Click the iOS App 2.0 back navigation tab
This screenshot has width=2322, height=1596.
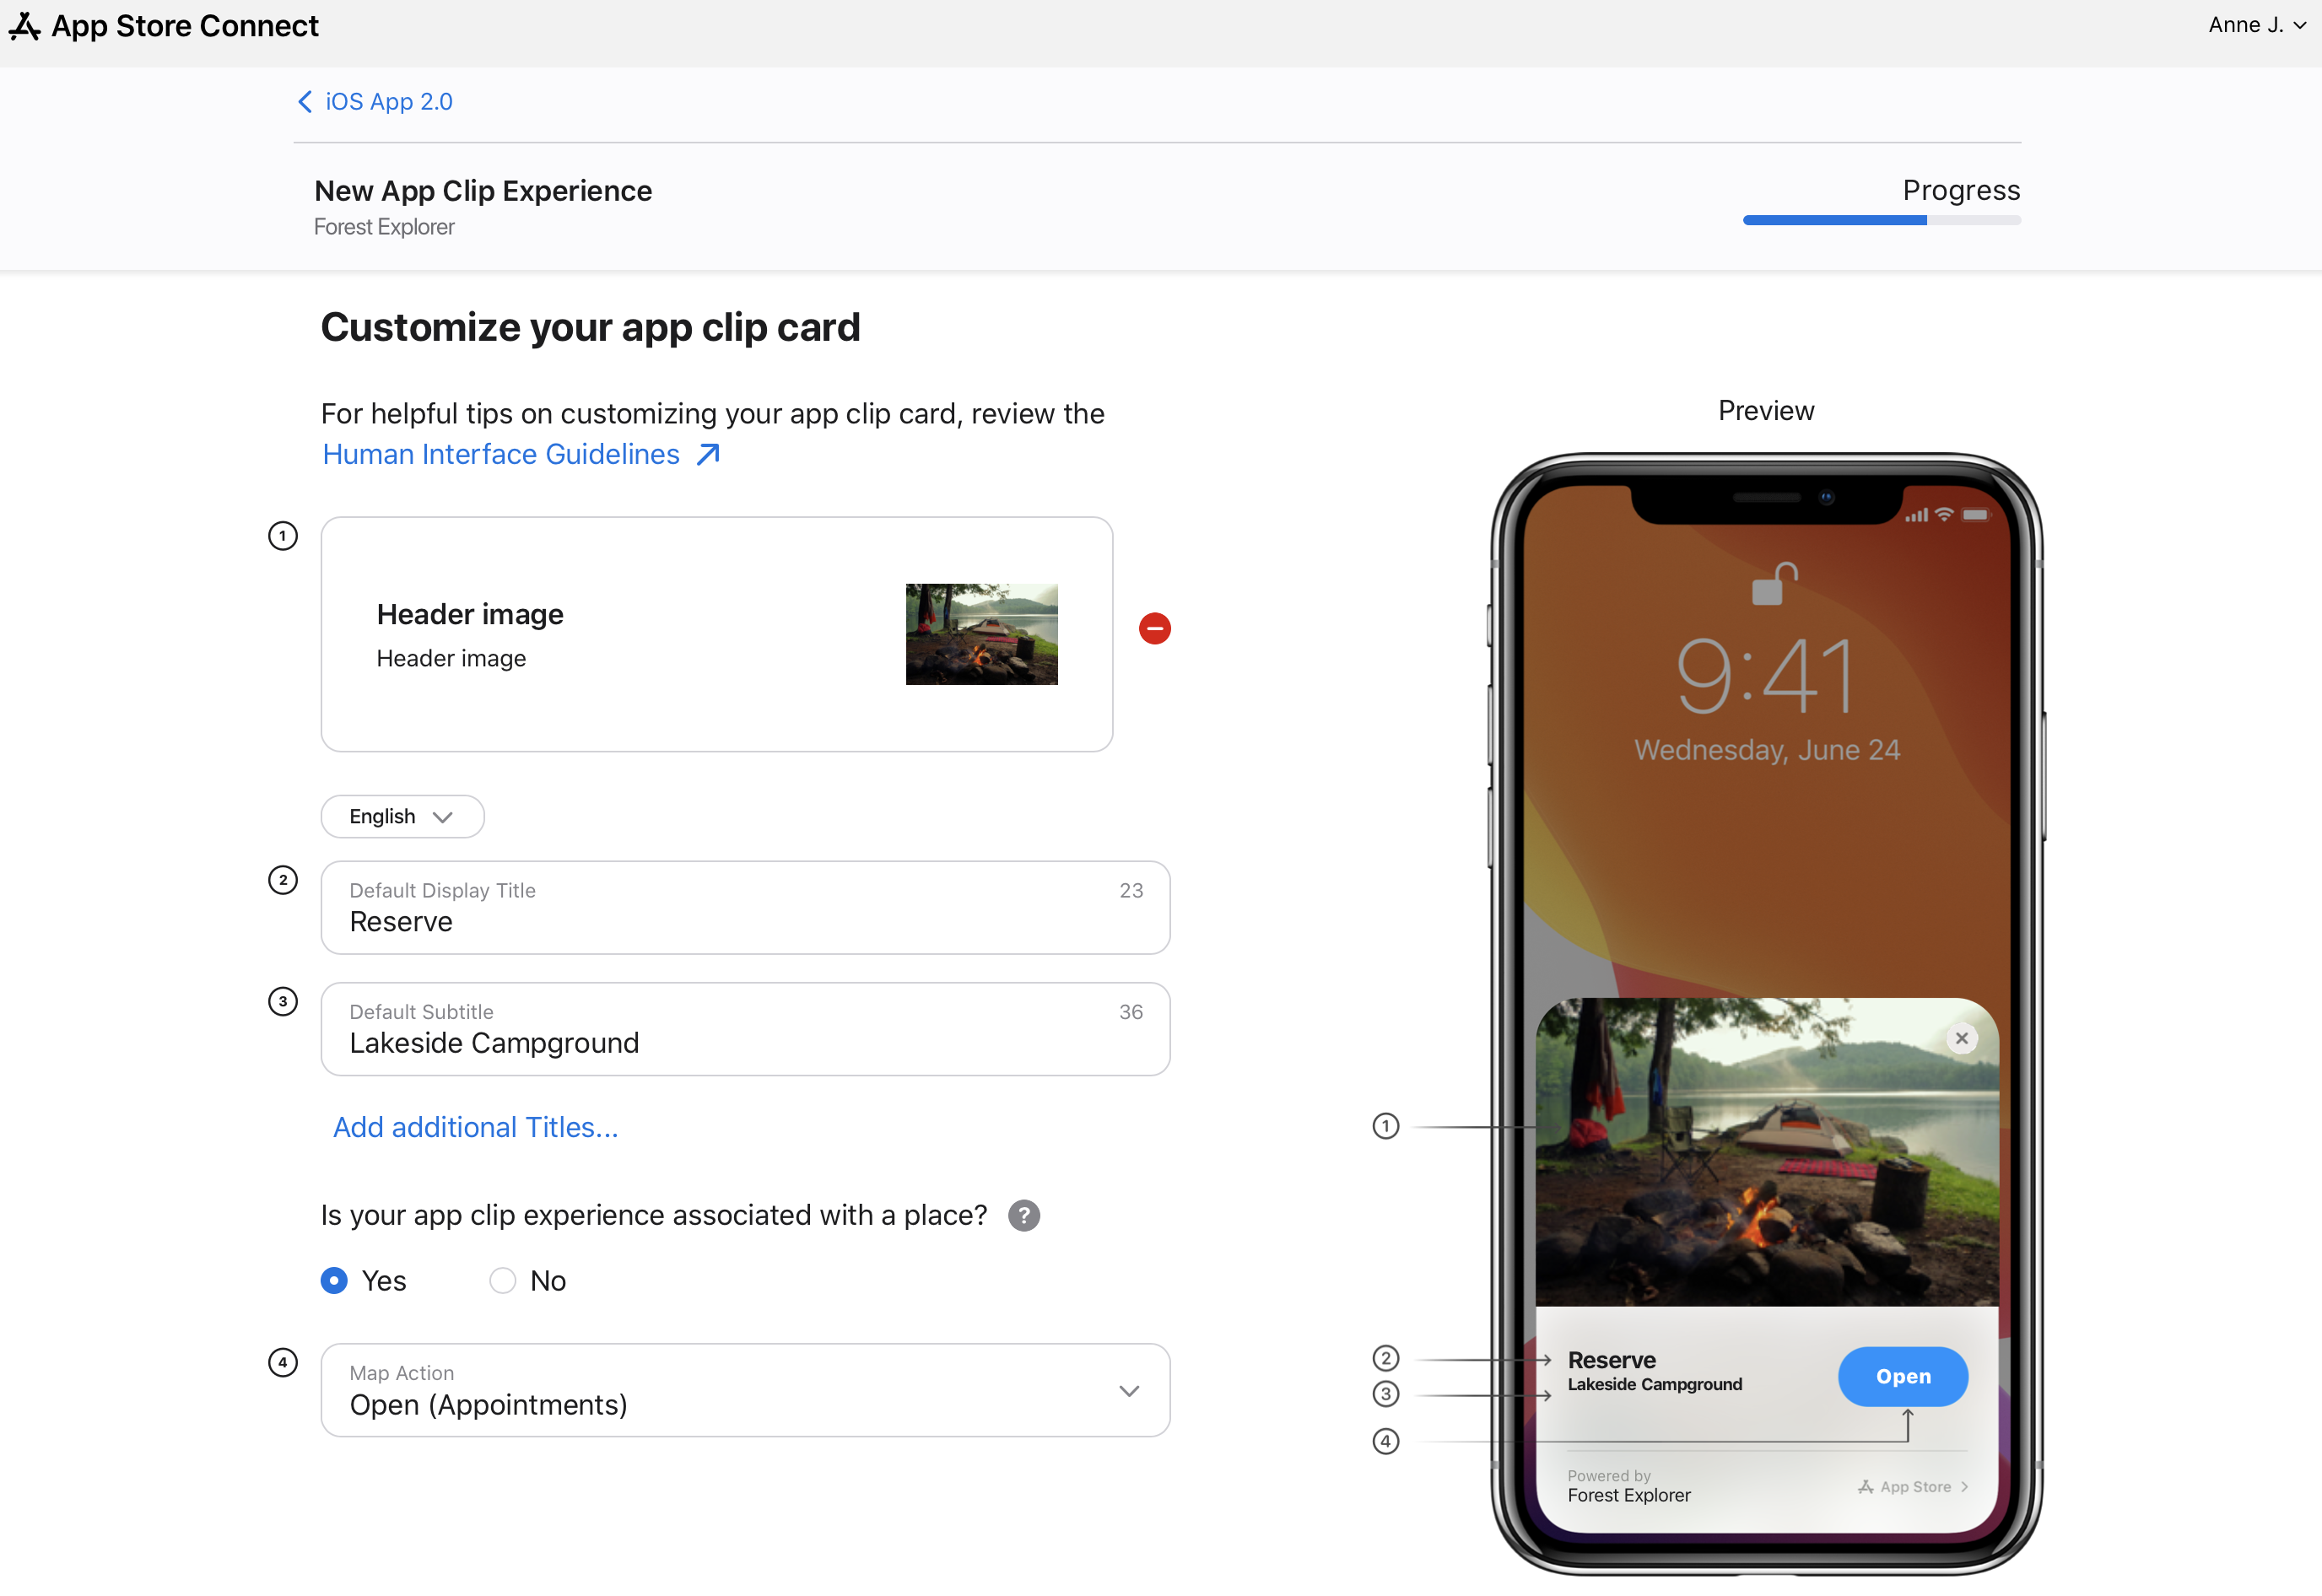pyautogui.click(x=375, y=100)
